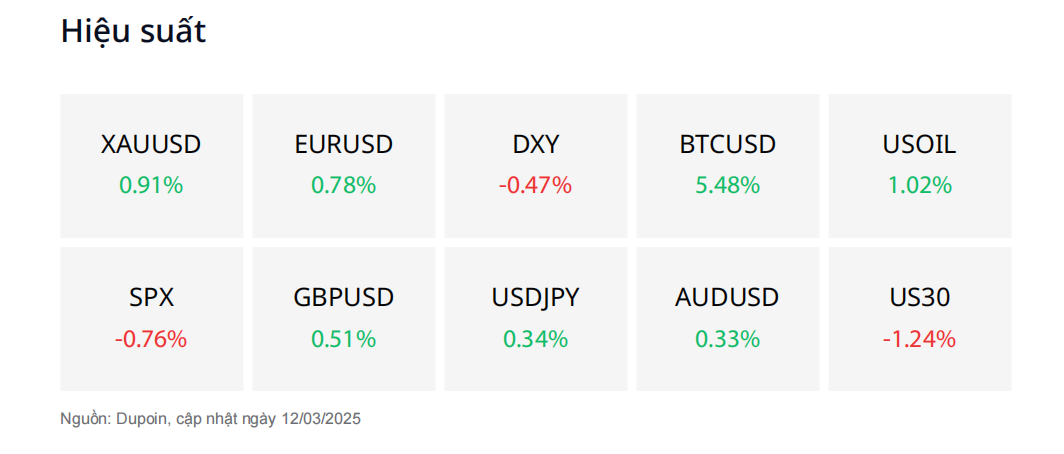Select the 1.02% USOIL figure
1064x454 pixels.
pos(919,185)
